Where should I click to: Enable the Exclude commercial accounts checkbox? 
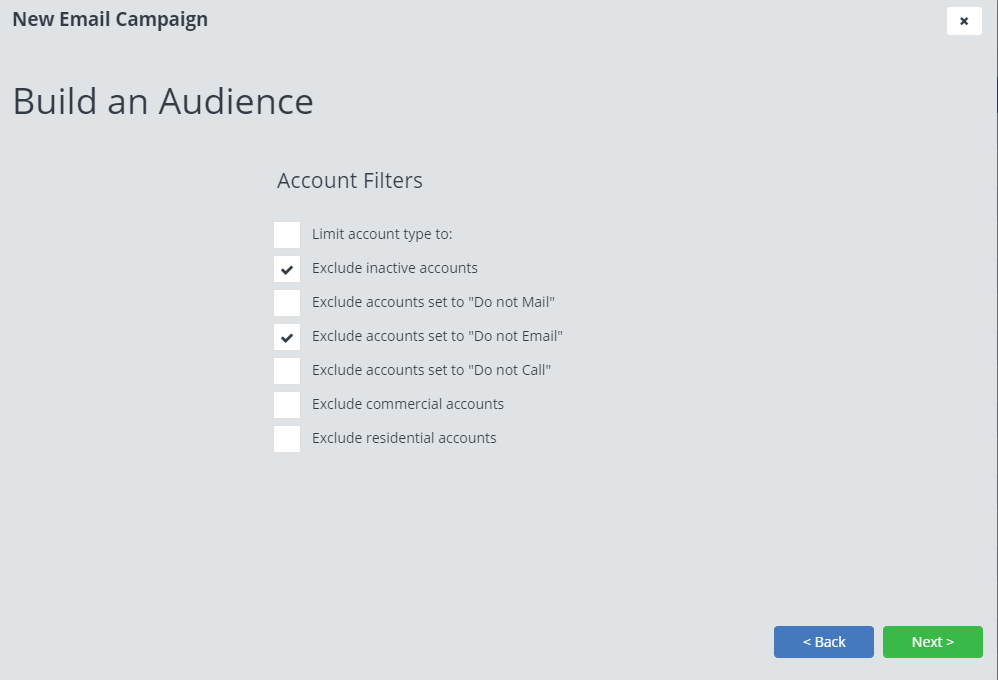click(287, 405)
